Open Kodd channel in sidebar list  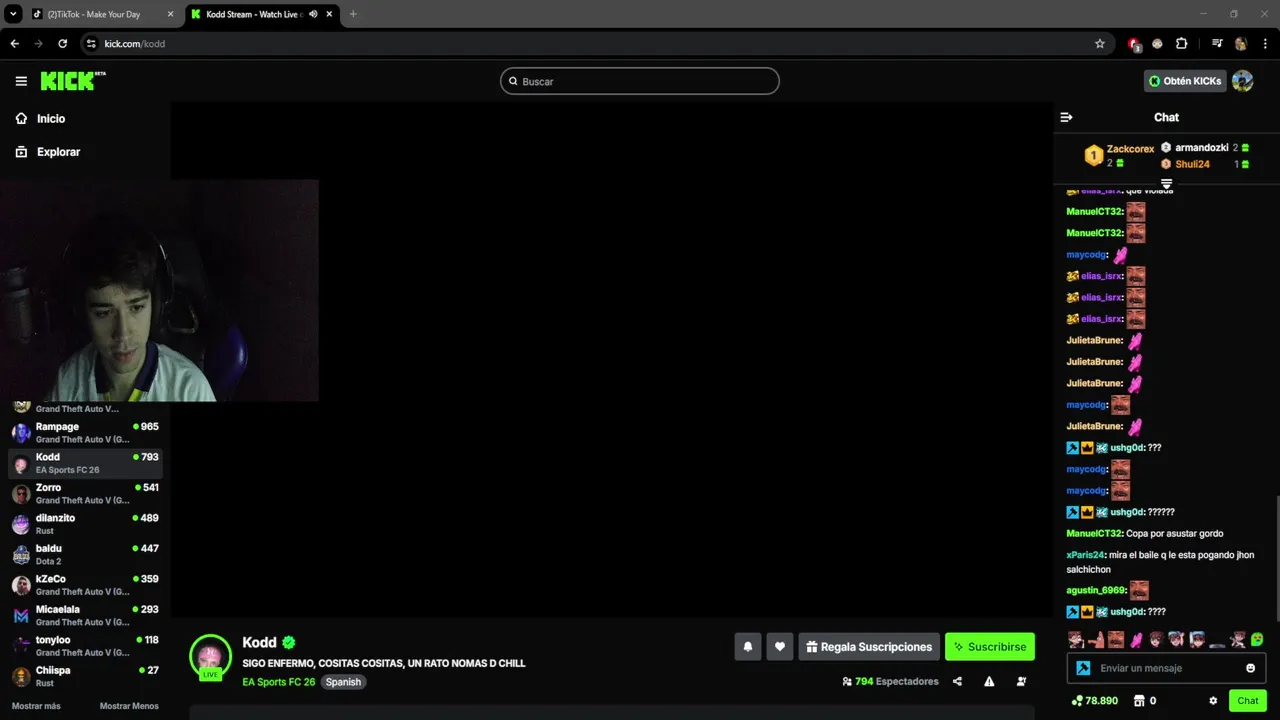pyautogui.click(x=85, y=463)
